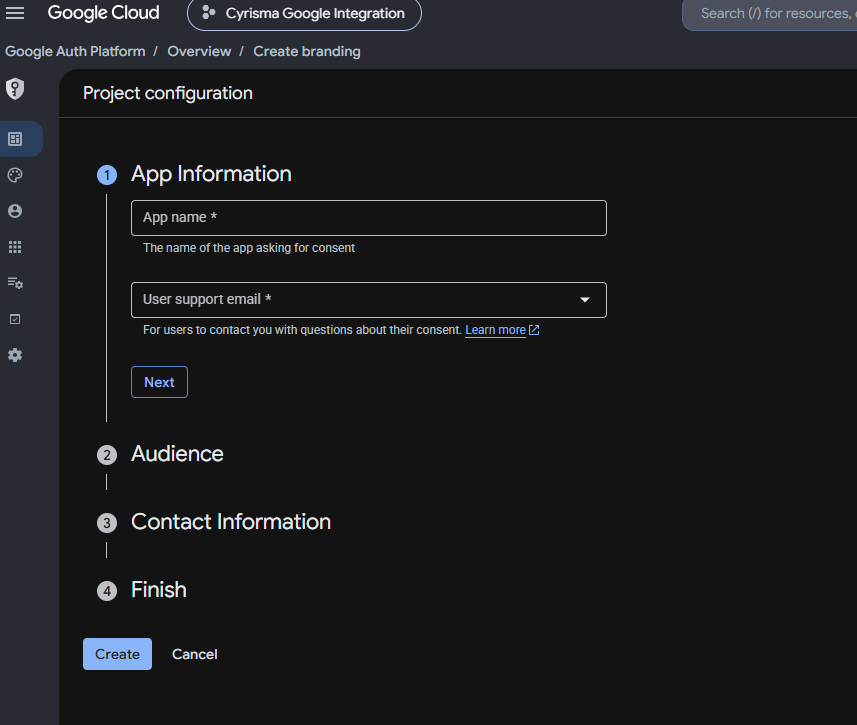The image size is (857, 725).
Task: Open Branding via the palette sidebar icon
Action: [15, 175]
